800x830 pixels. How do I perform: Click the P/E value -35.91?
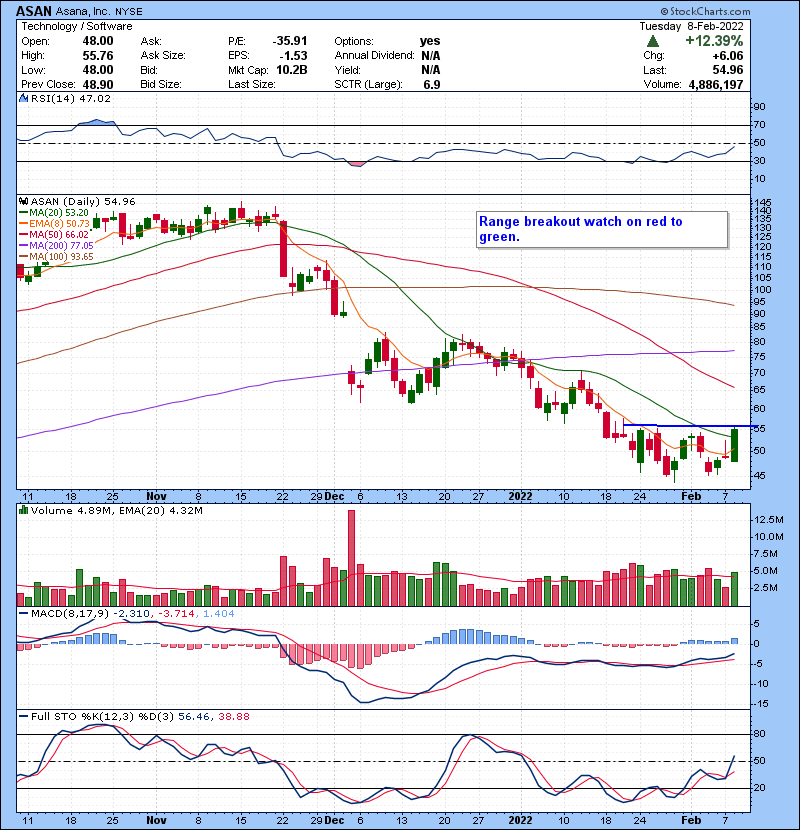point(290,41)
